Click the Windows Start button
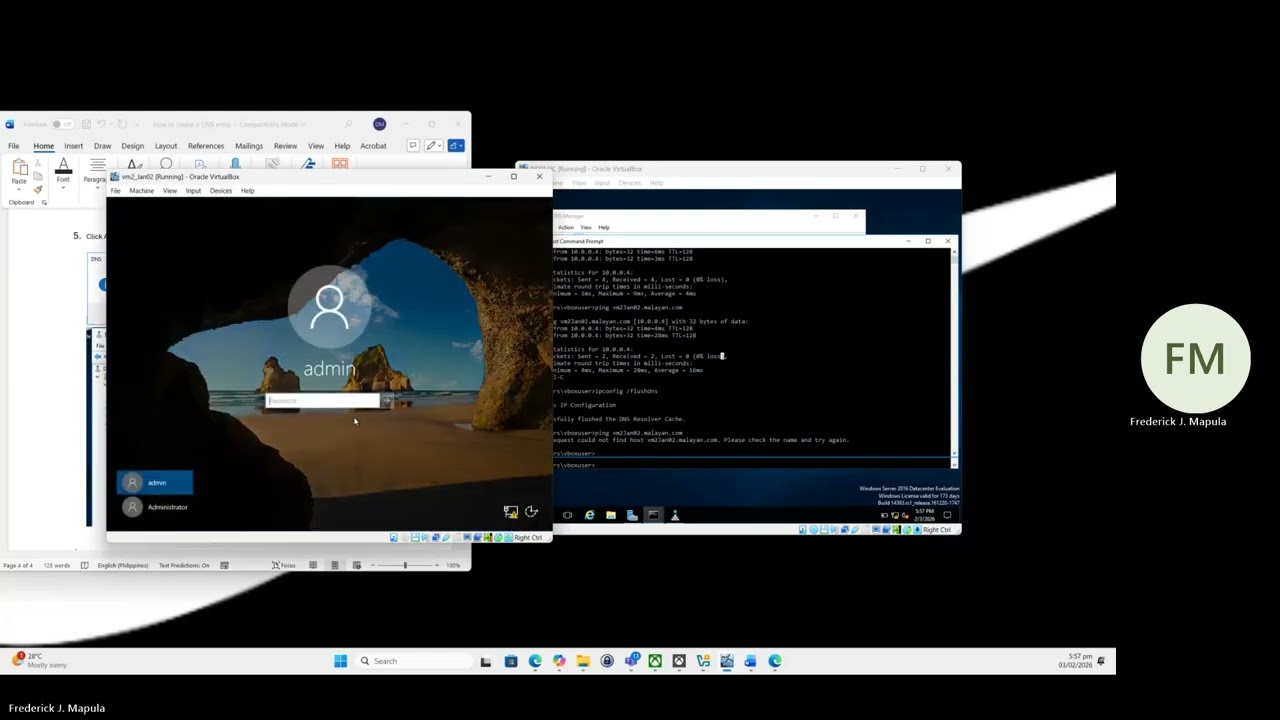1280x720 pixels. click(x=340, y=661)
